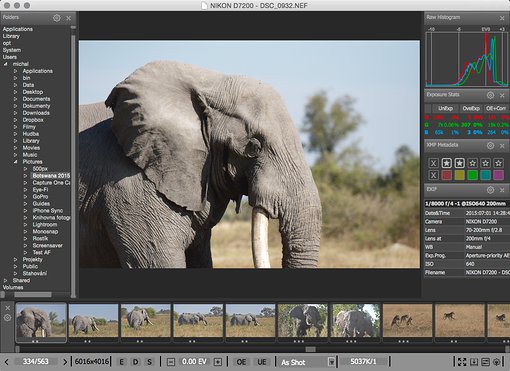Select the UnExp column tab
This screenshot has height=371, width=510.
click(x=445, y=108)
